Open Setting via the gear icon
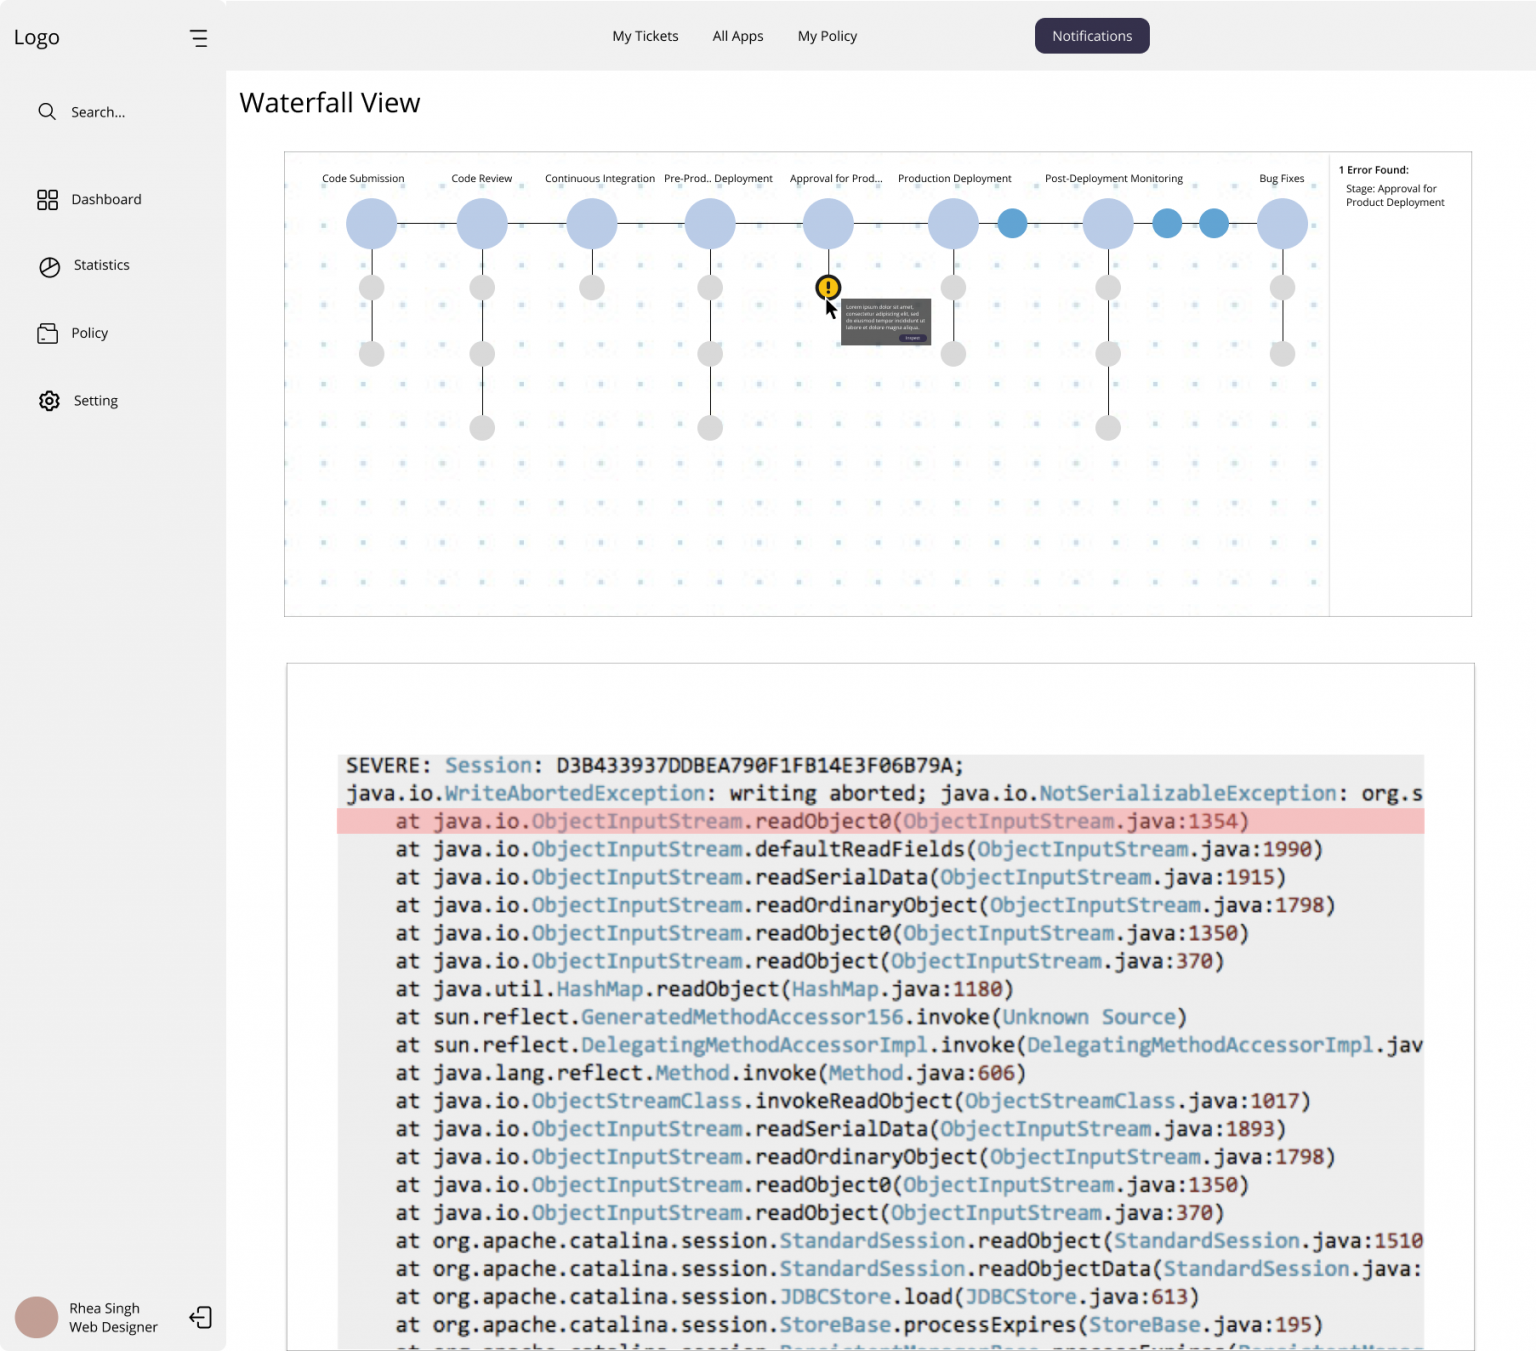 tap(49, 401)
